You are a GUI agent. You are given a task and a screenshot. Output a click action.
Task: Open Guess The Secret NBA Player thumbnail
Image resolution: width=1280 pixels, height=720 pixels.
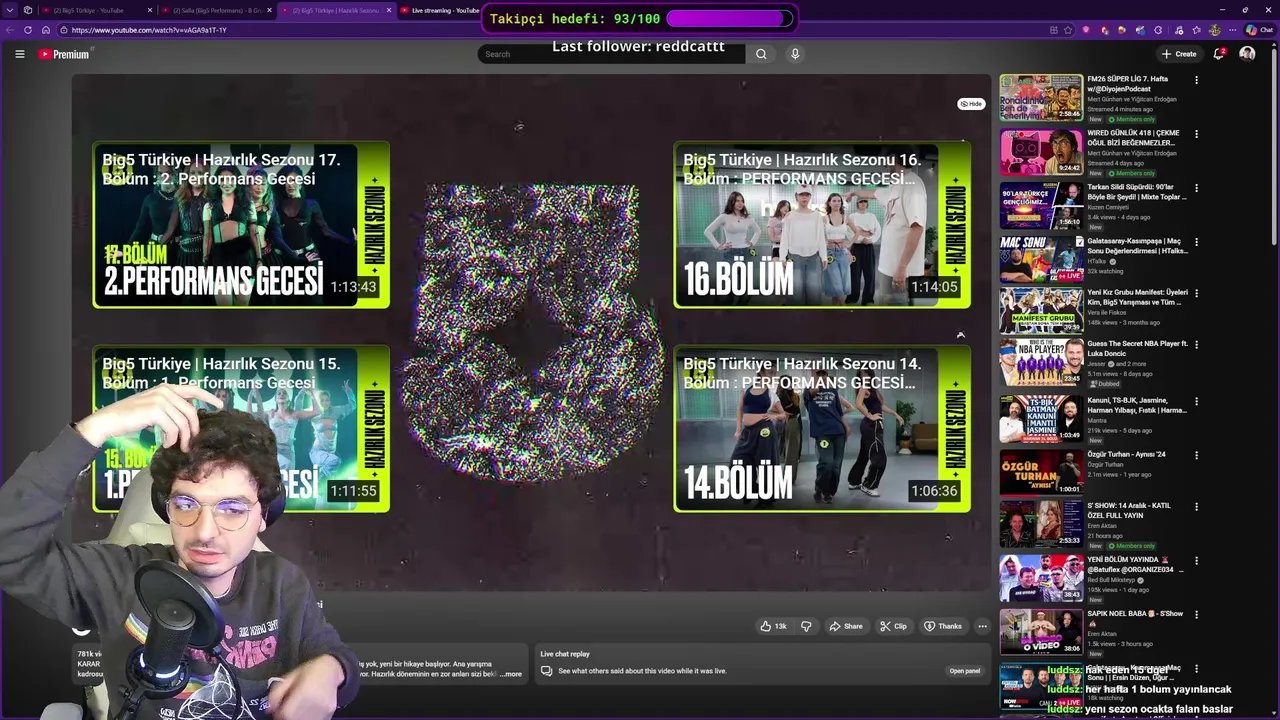pyautogui.click(x=1041, y=362)
